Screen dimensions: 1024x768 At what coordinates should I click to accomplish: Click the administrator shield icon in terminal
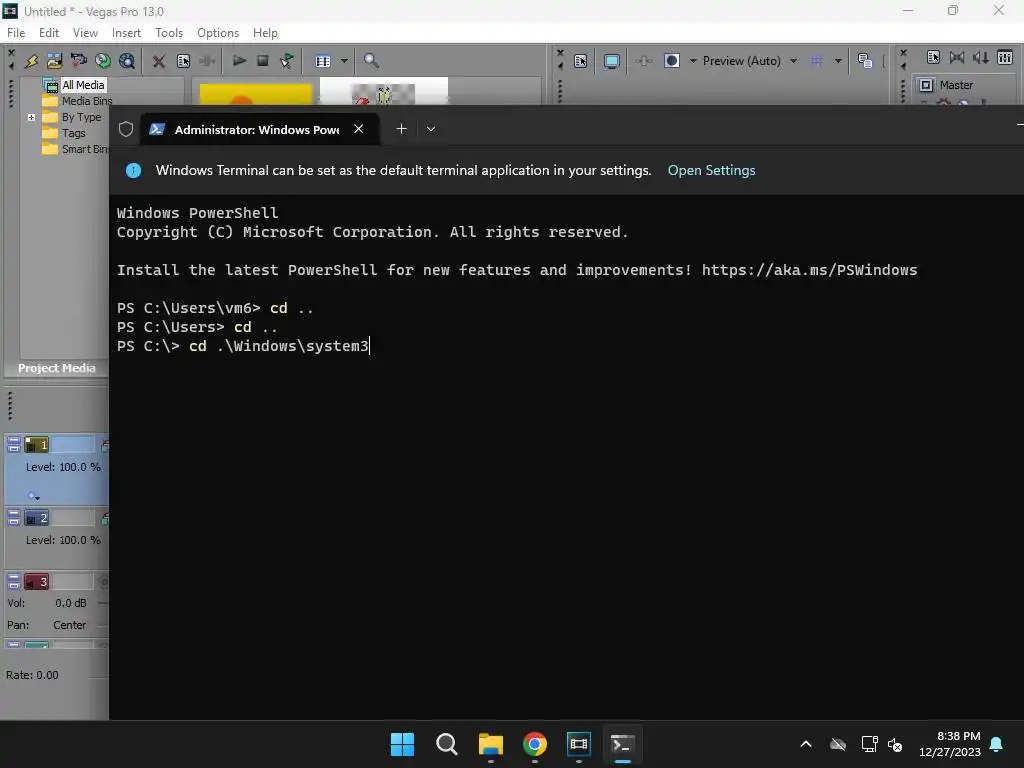pos(126,129)
